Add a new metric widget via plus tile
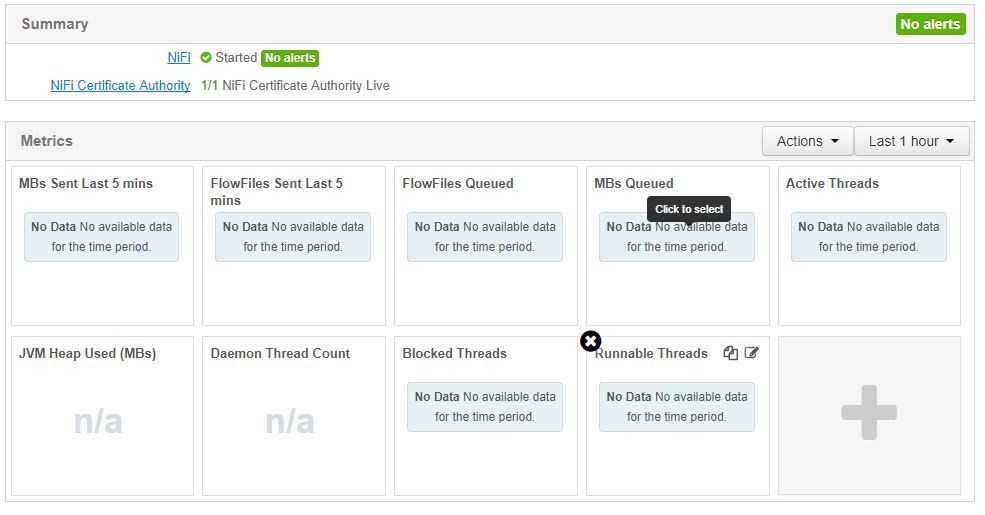Image resolution: width=985 pixels, height=515 pixels. [x=869, y=413]
